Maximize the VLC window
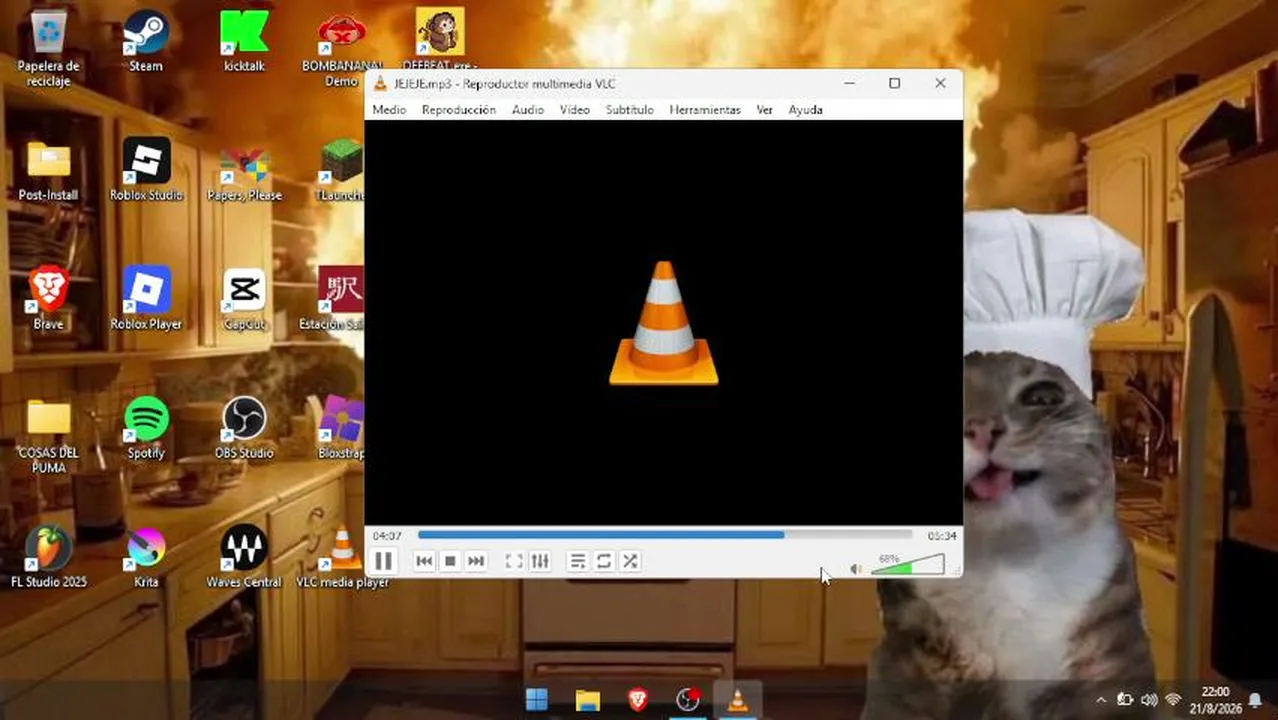Viewport: 1278px width, 720px height. point(894,84)
